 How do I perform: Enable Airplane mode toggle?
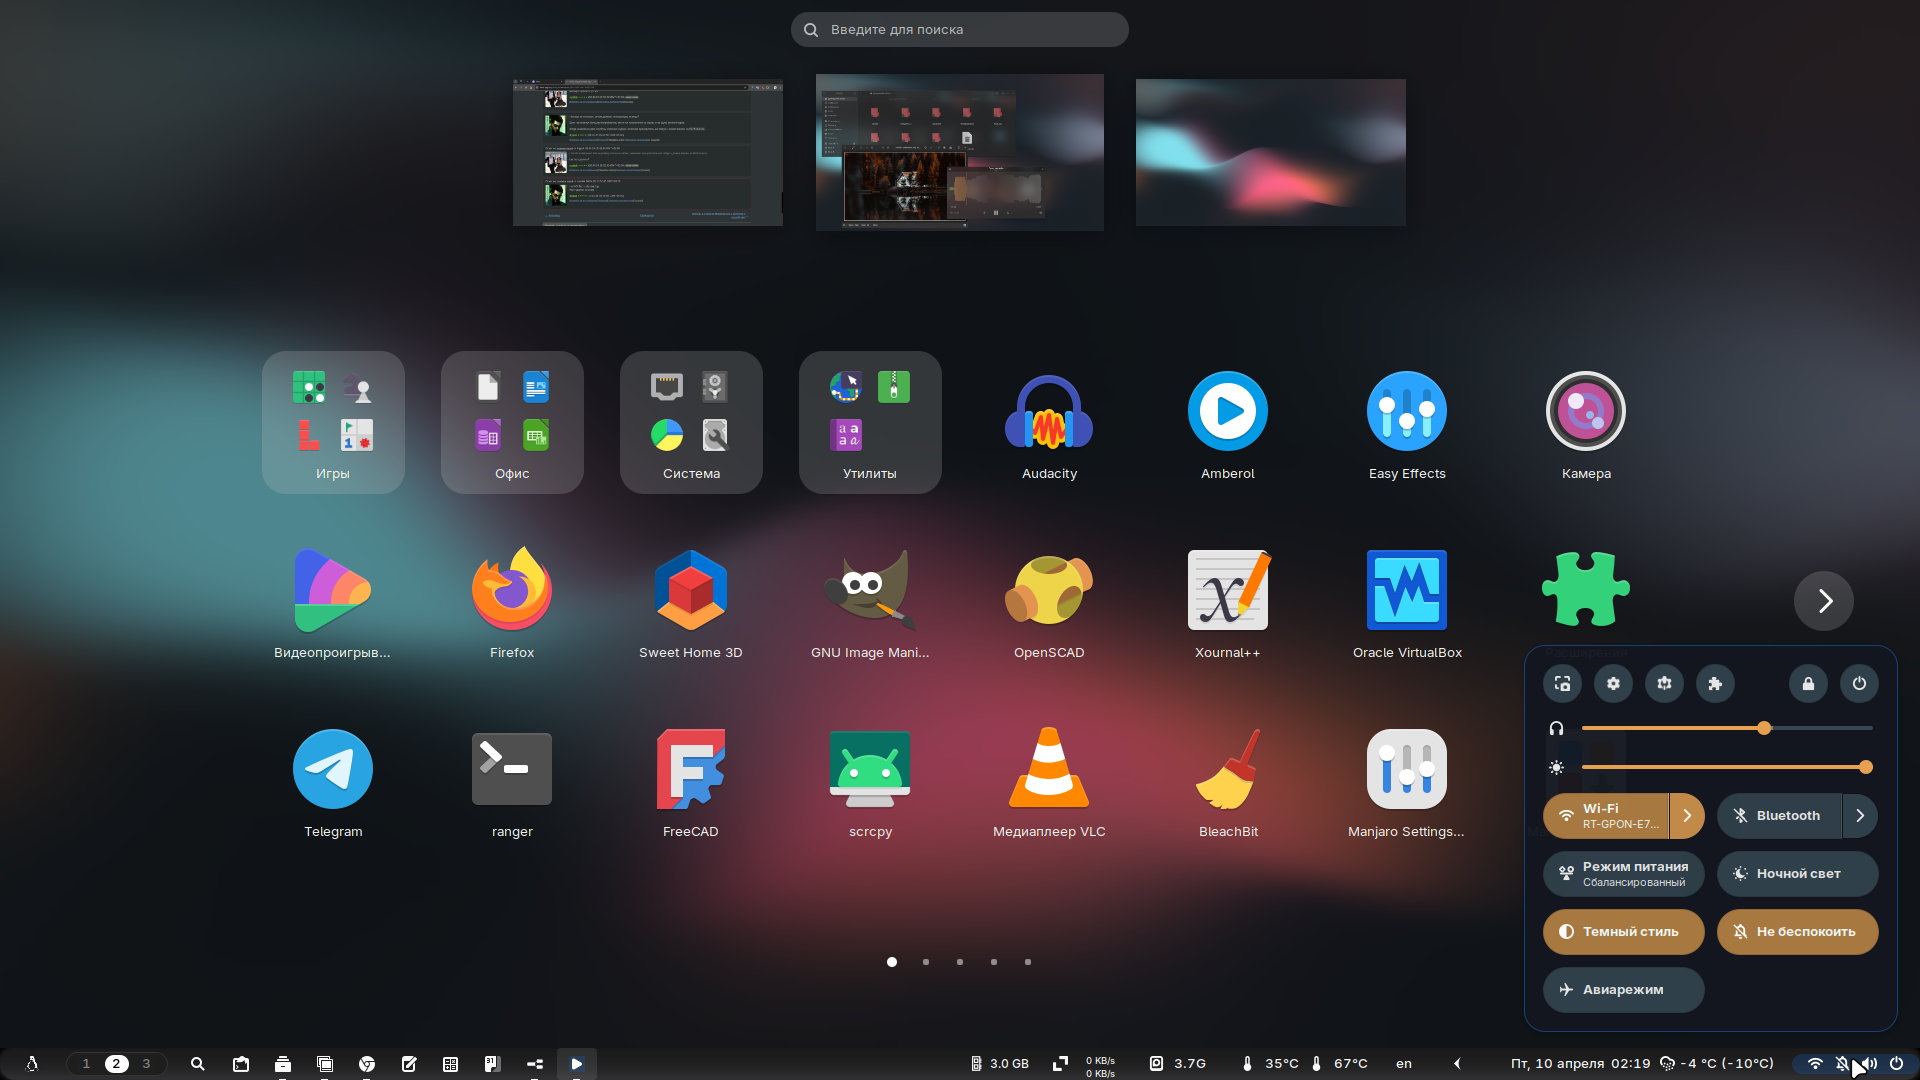1623,990
